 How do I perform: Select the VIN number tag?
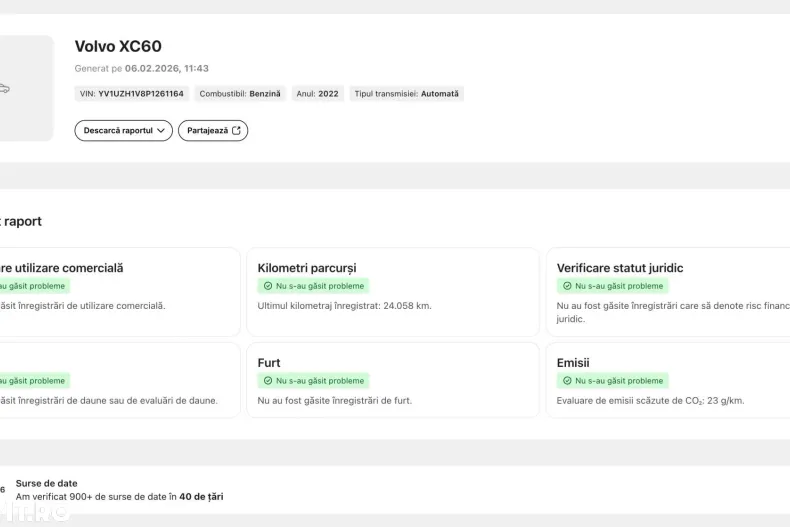(131, 94)
